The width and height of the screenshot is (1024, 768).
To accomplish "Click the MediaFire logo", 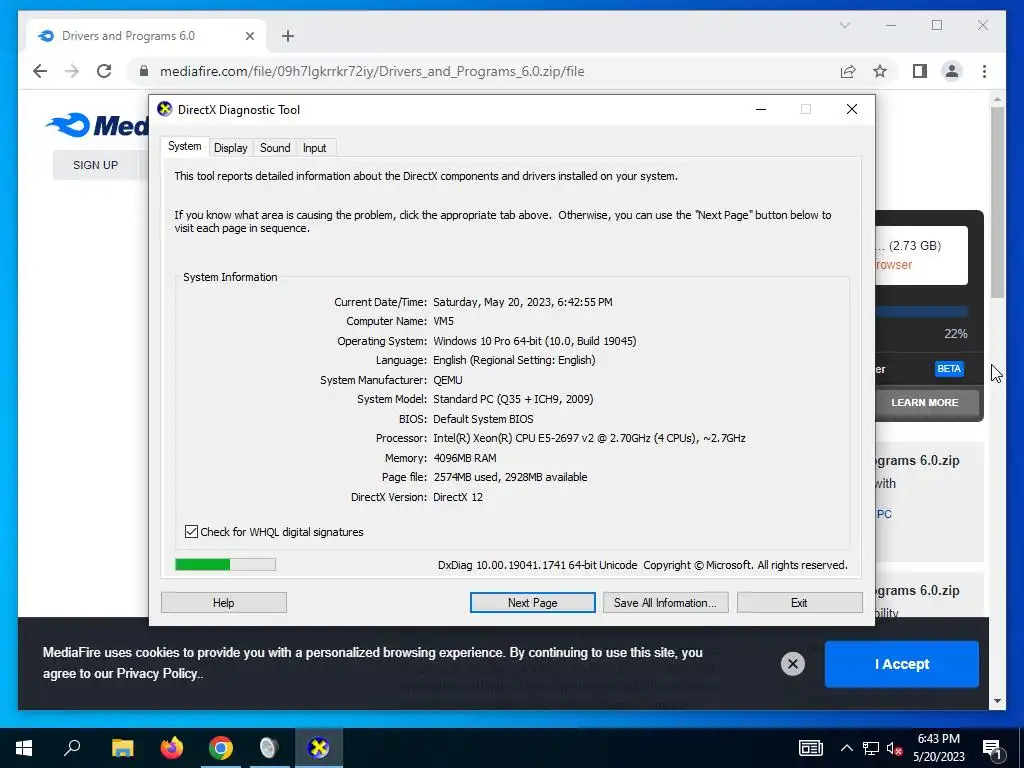I will 98,125.
